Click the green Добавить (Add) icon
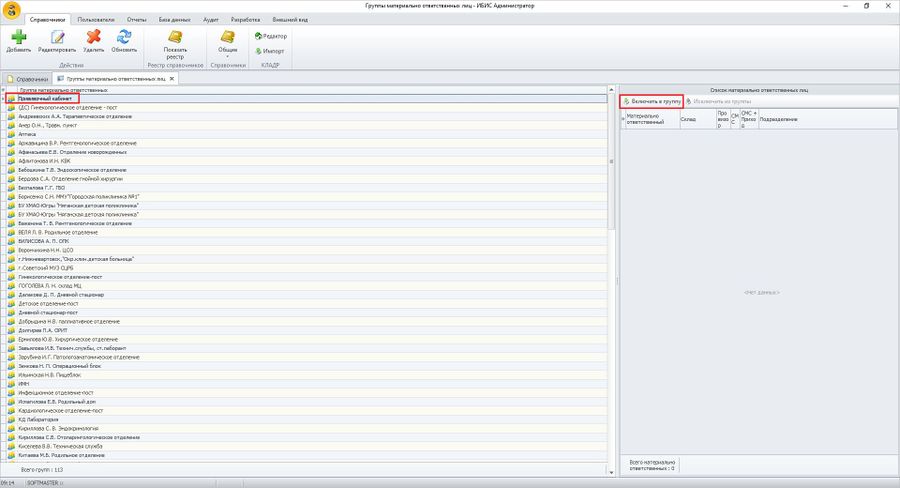Screen dimensions: 900x488 18,38
